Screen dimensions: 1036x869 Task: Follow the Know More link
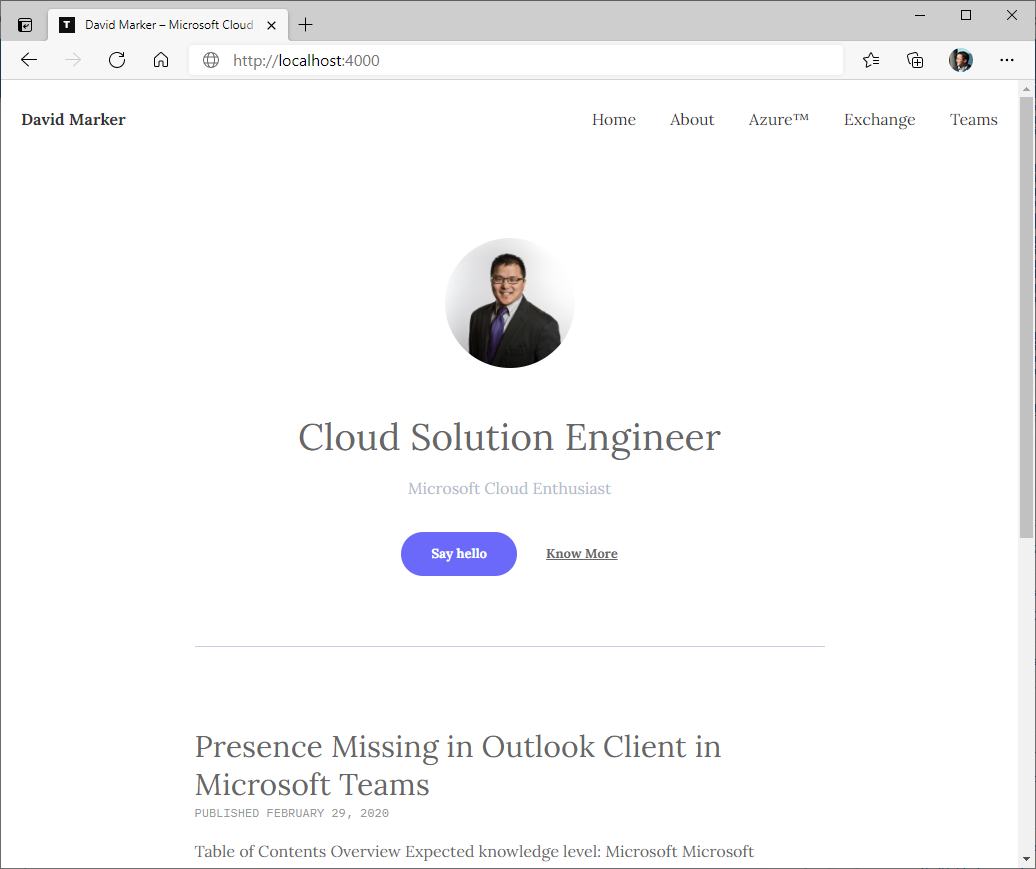(x=581, y=554)
